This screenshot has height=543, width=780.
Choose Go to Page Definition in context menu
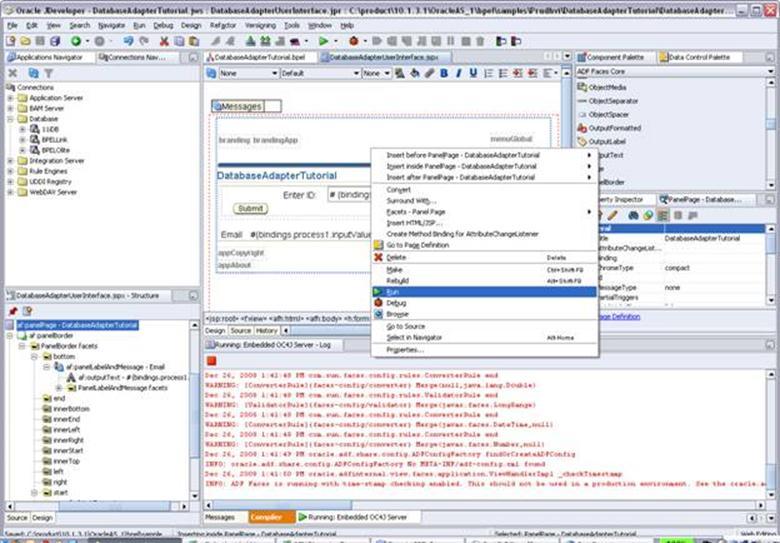(x=485, y=245)
